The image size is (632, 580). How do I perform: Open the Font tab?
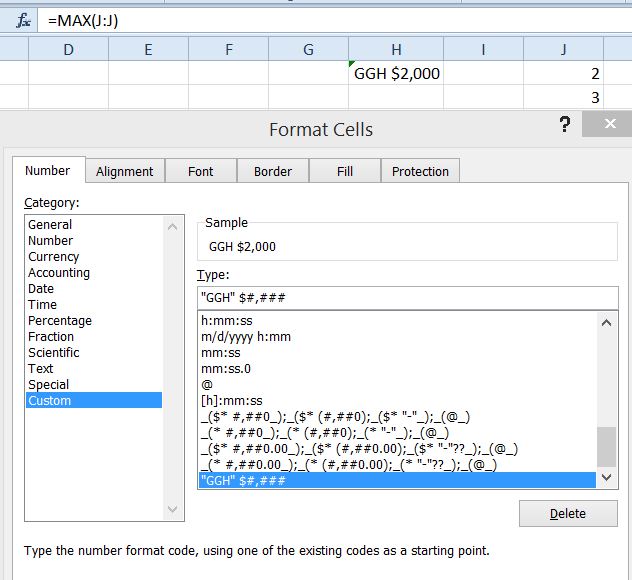pyautogui.click(x=201, y=171)
